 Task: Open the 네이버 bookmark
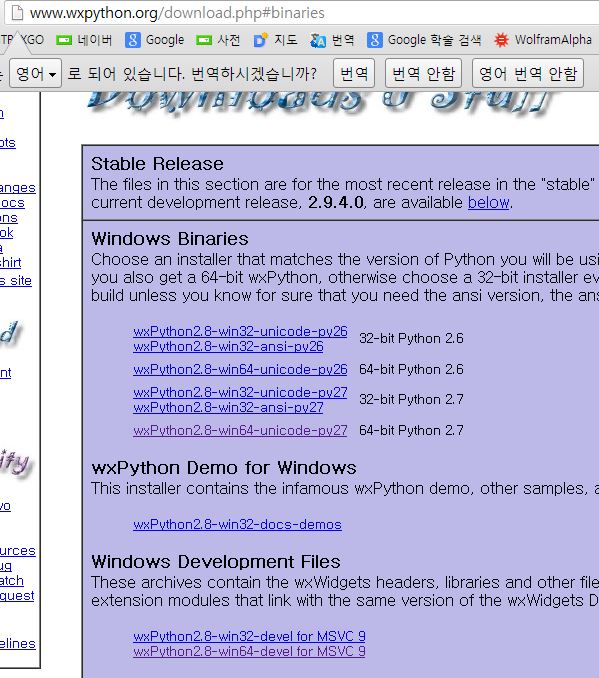coord(84,40)
